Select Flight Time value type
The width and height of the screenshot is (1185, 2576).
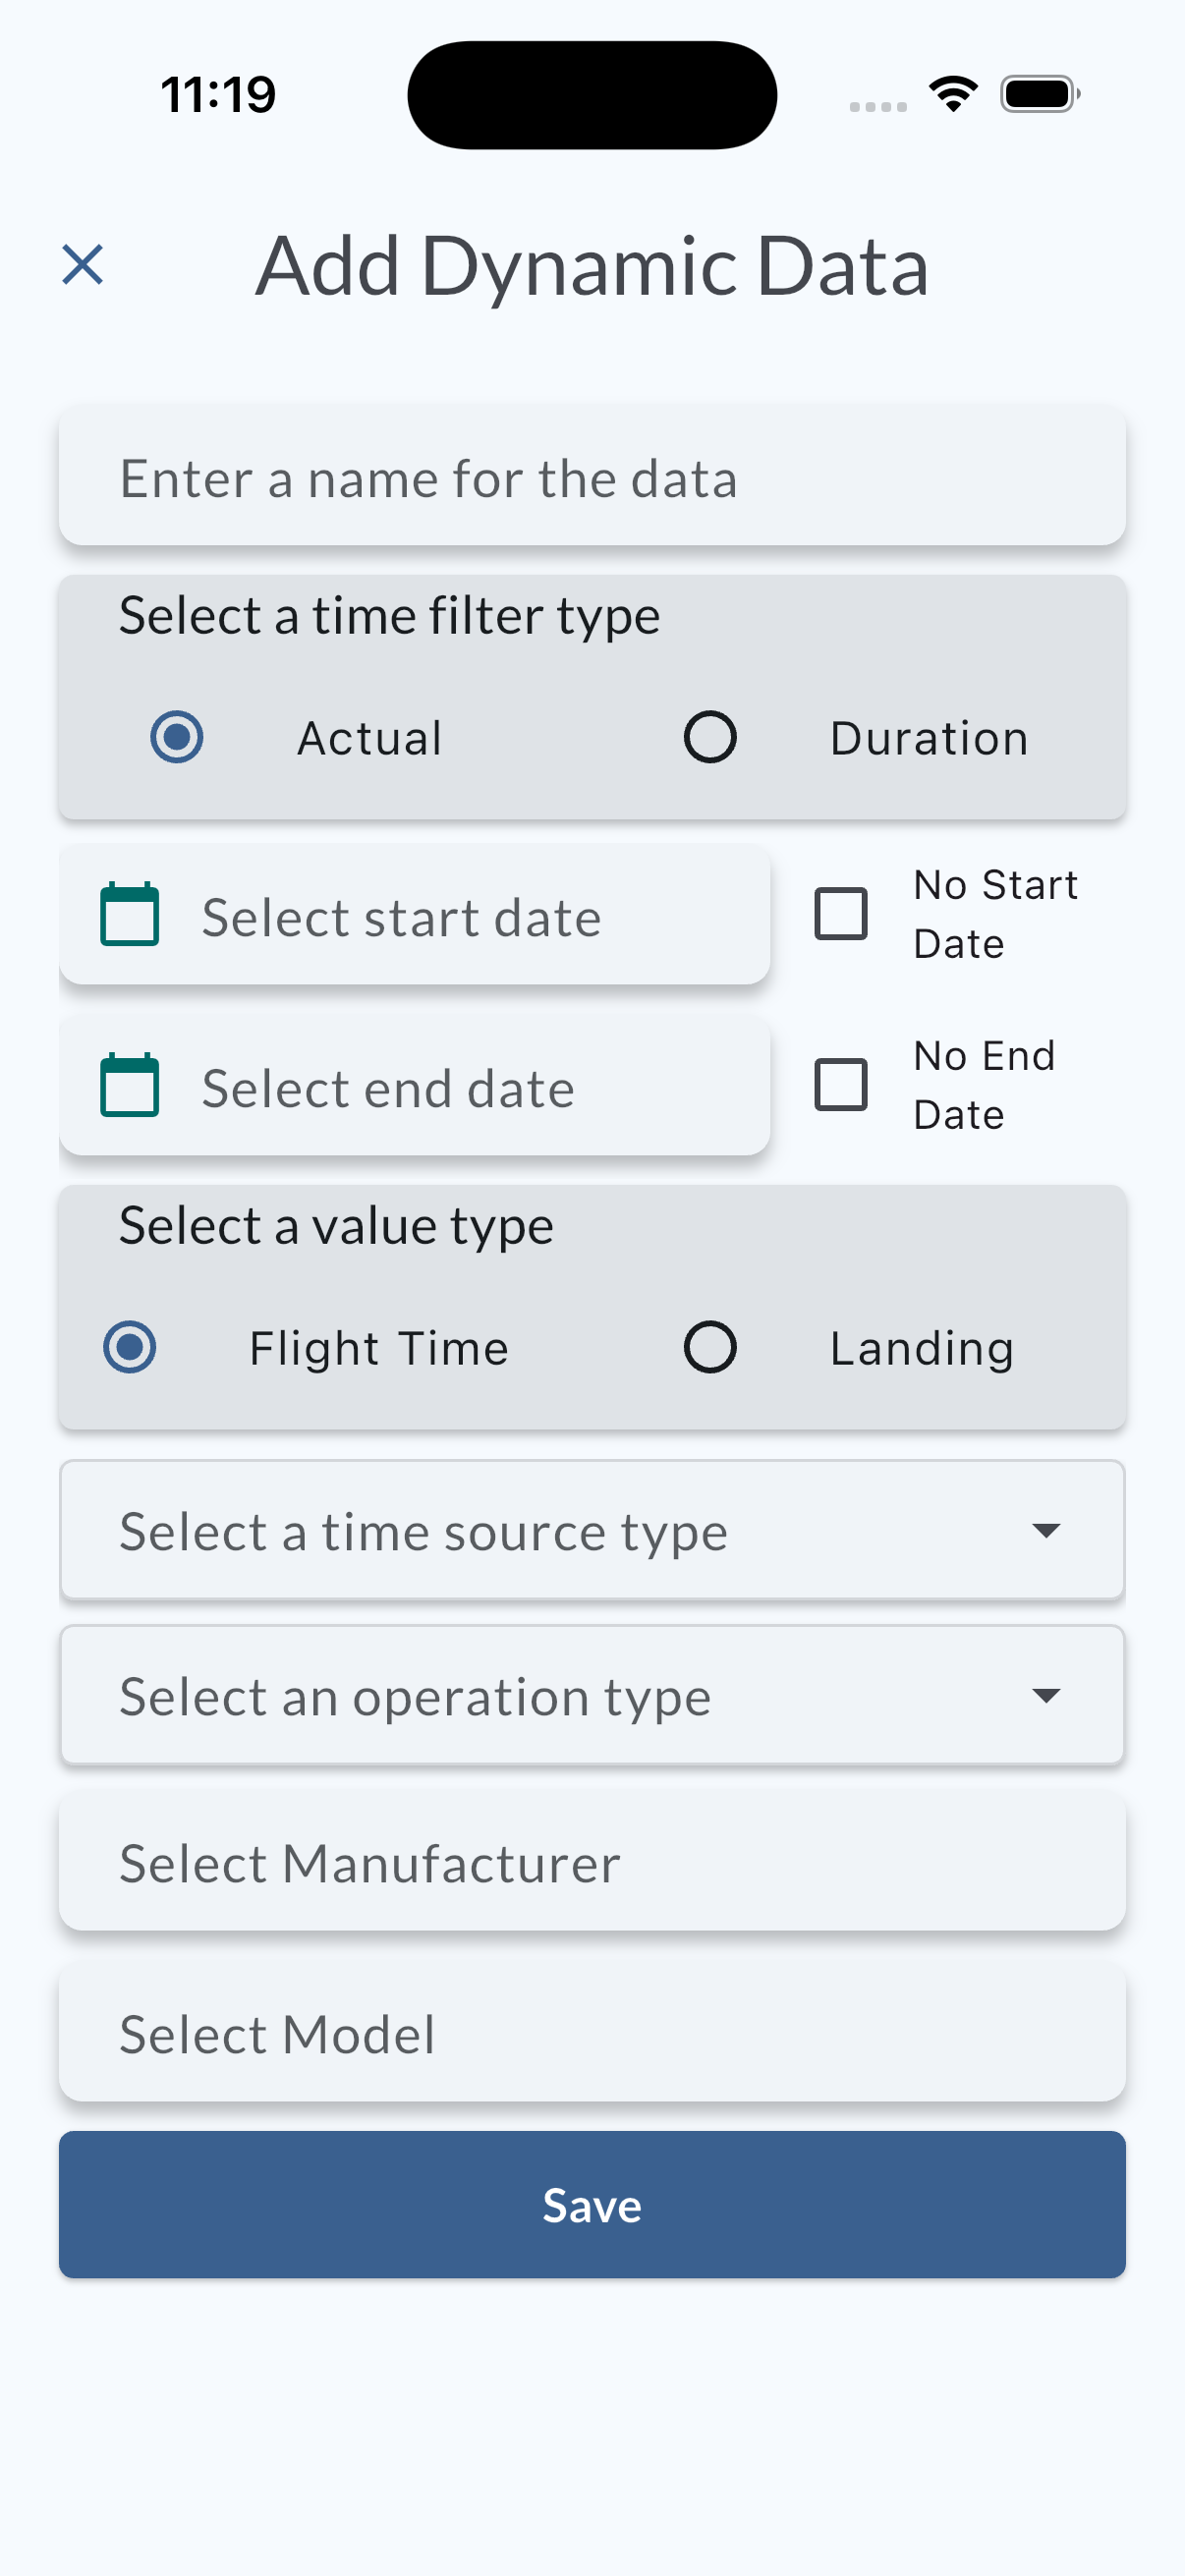130,1347
